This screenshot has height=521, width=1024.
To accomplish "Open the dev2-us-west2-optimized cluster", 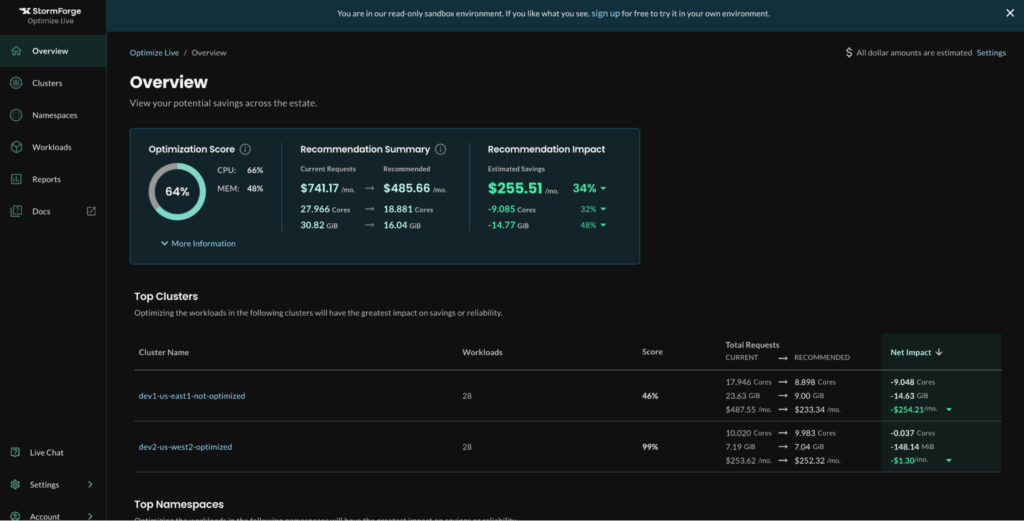I will [185, 447].
